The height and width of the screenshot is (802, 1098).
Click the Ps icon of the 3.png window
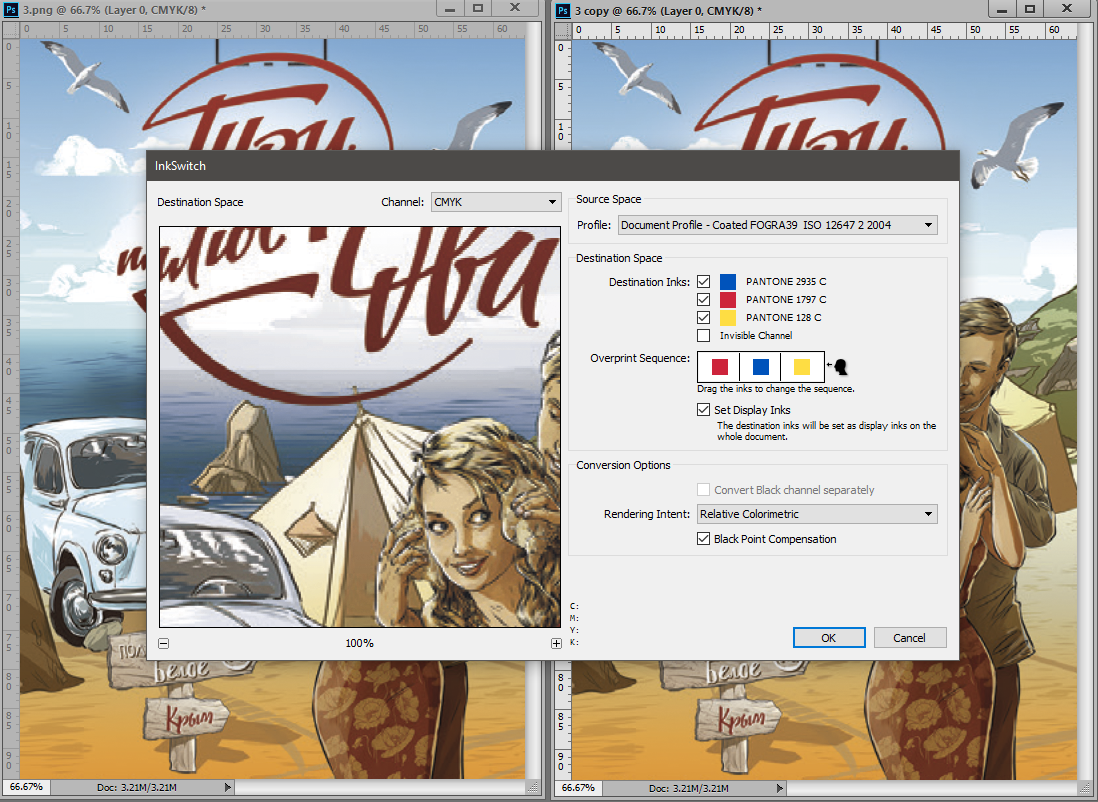pos(11,10)
